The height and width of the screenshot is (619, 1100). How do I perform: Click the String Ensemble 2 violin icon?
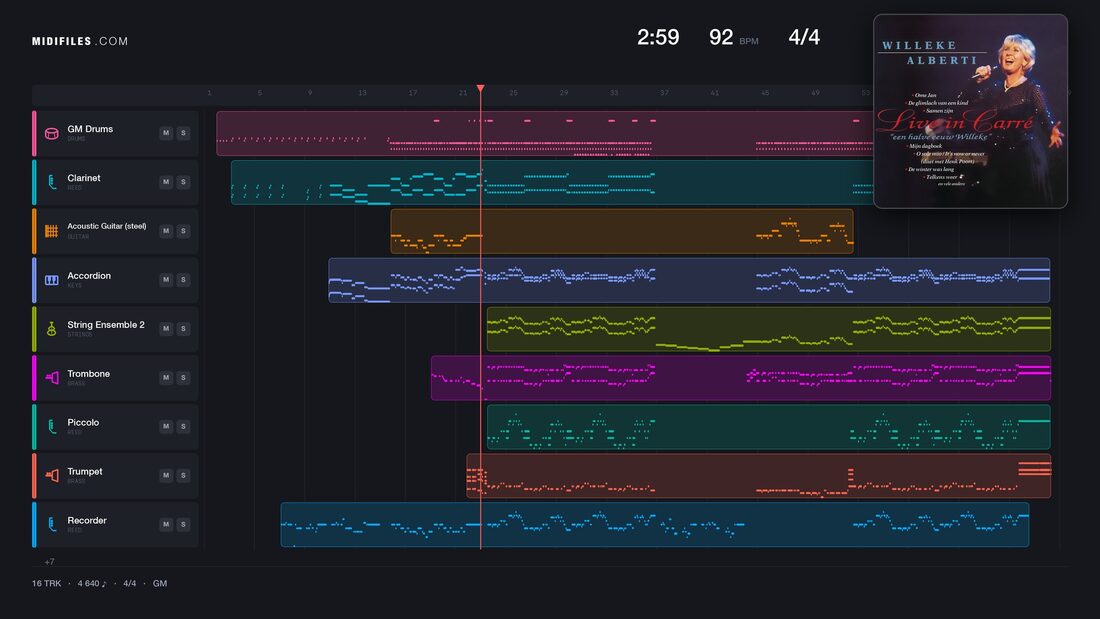coord(51,329)
